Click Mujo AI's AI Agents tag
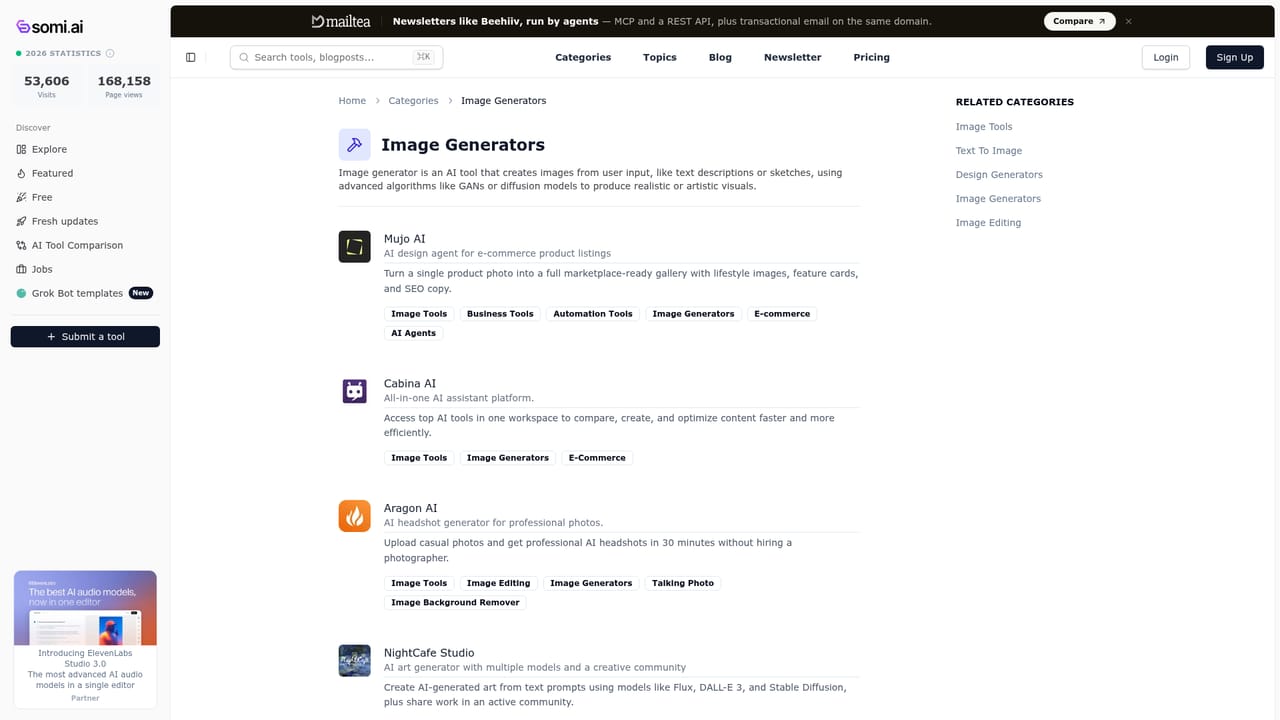This screenshot has width=1280, height=720. (413, 333)
